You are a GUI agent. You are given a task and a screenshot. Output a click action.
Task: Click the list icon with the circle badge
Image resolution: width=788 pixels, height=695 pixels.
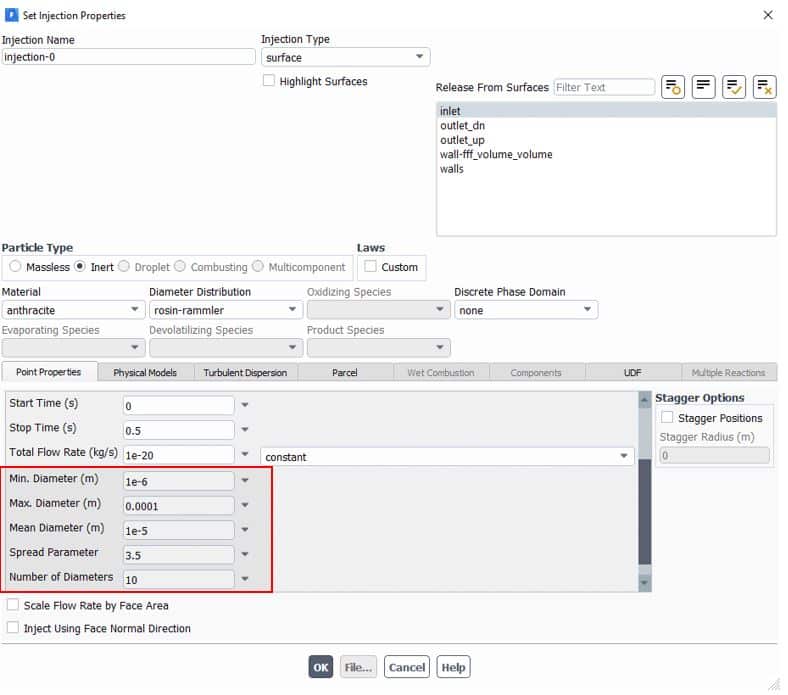[673, 87]
